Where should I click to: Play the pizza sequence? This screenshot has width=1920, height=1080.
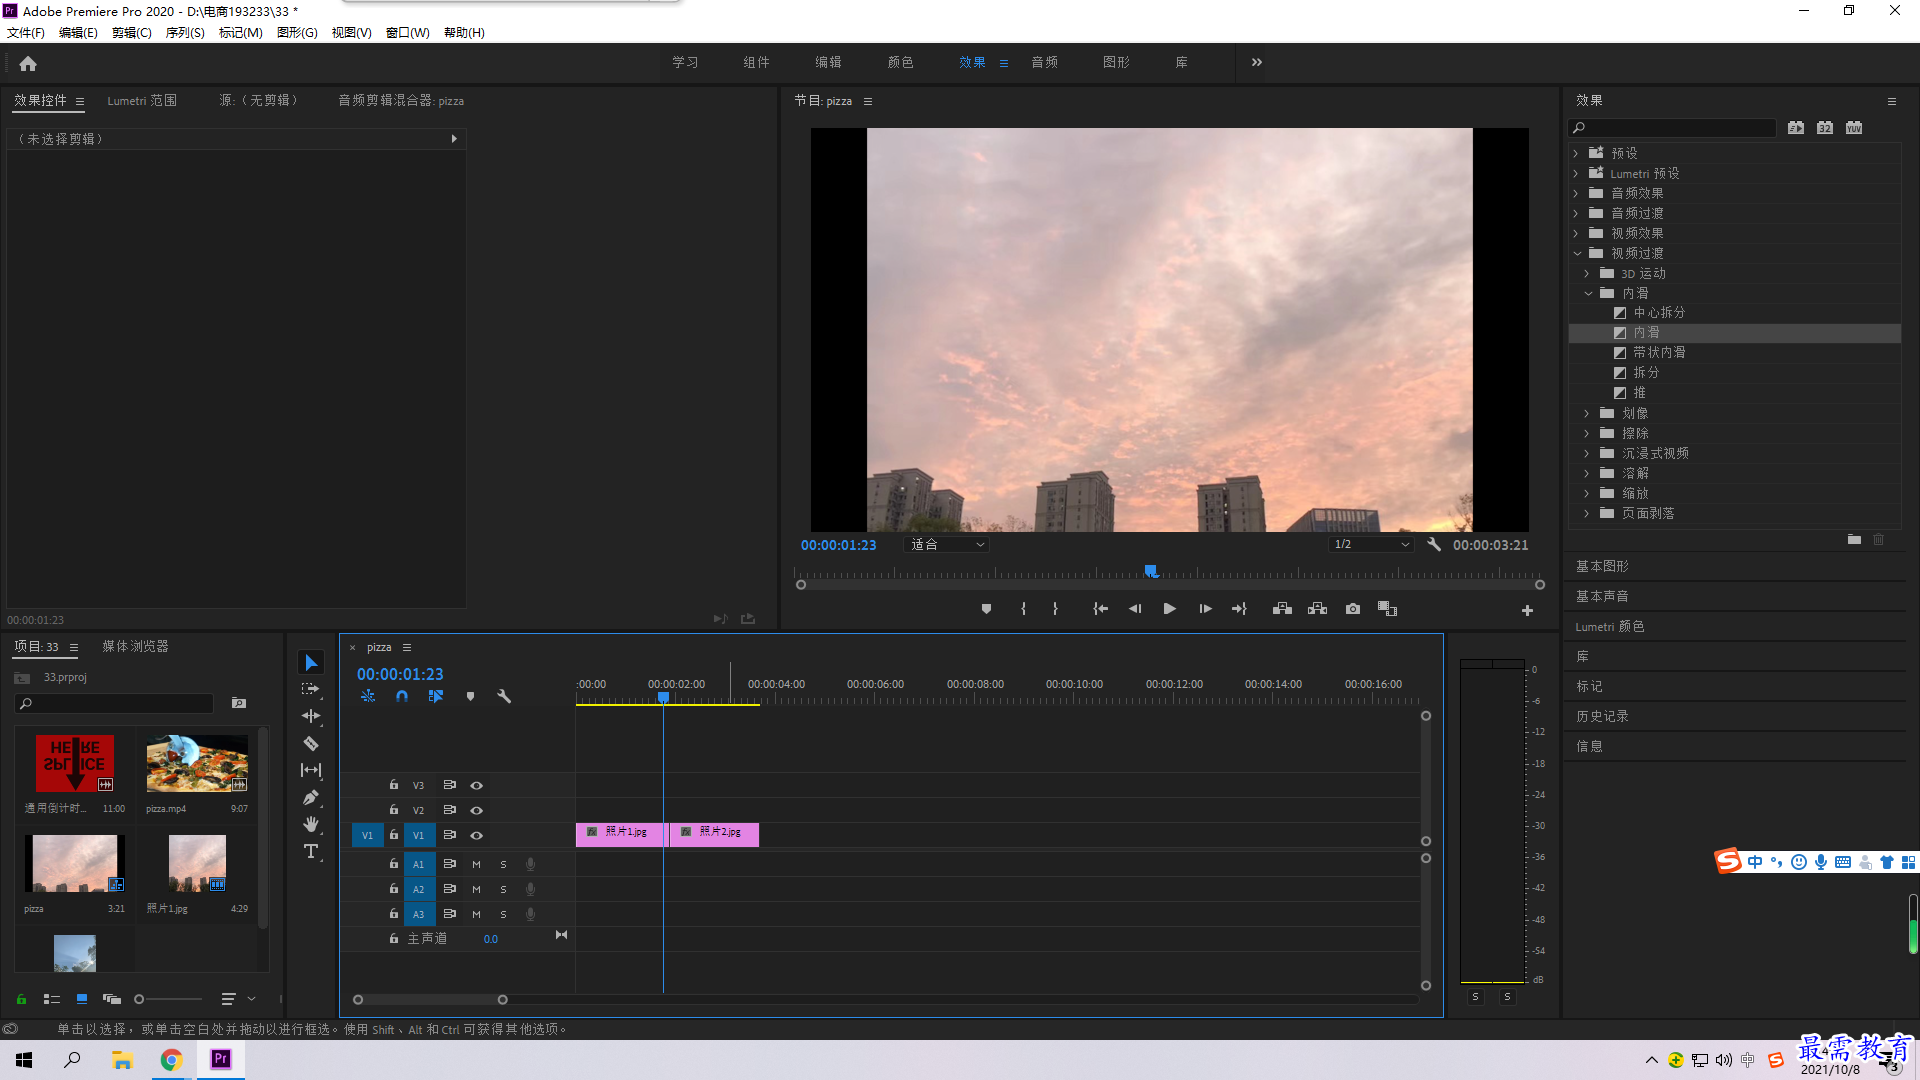point(1169,609)
